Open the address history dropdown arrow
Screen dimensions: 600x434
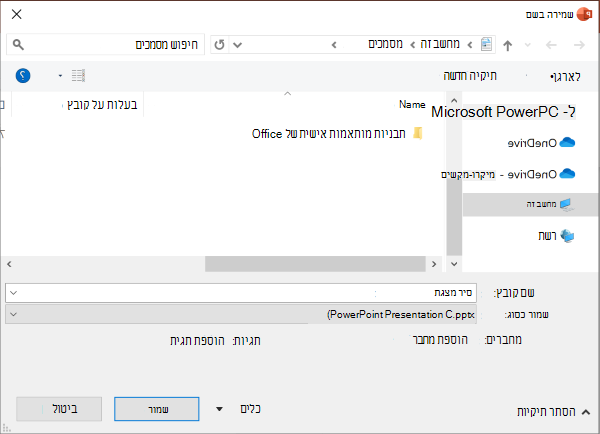click(237, 45)
